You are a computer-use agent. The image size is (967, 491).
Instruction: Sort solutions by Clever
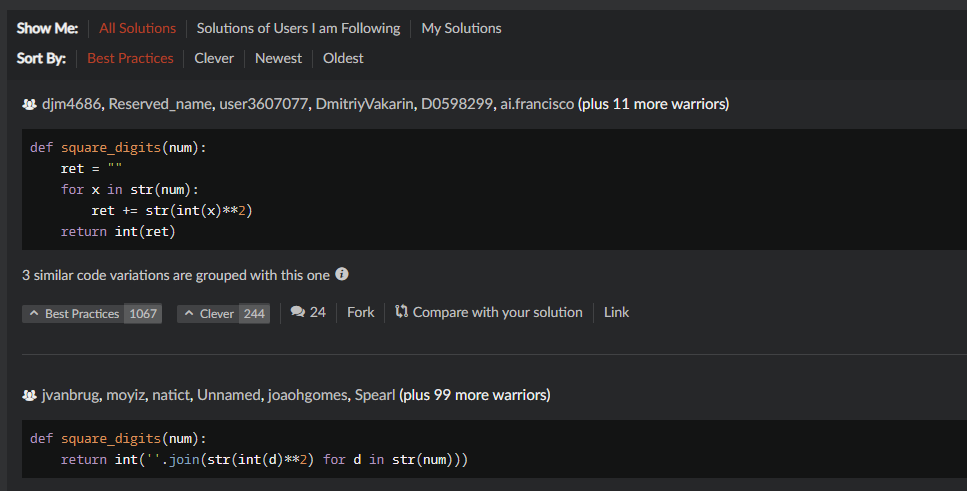pyautogui.click(x=214, y=58)
